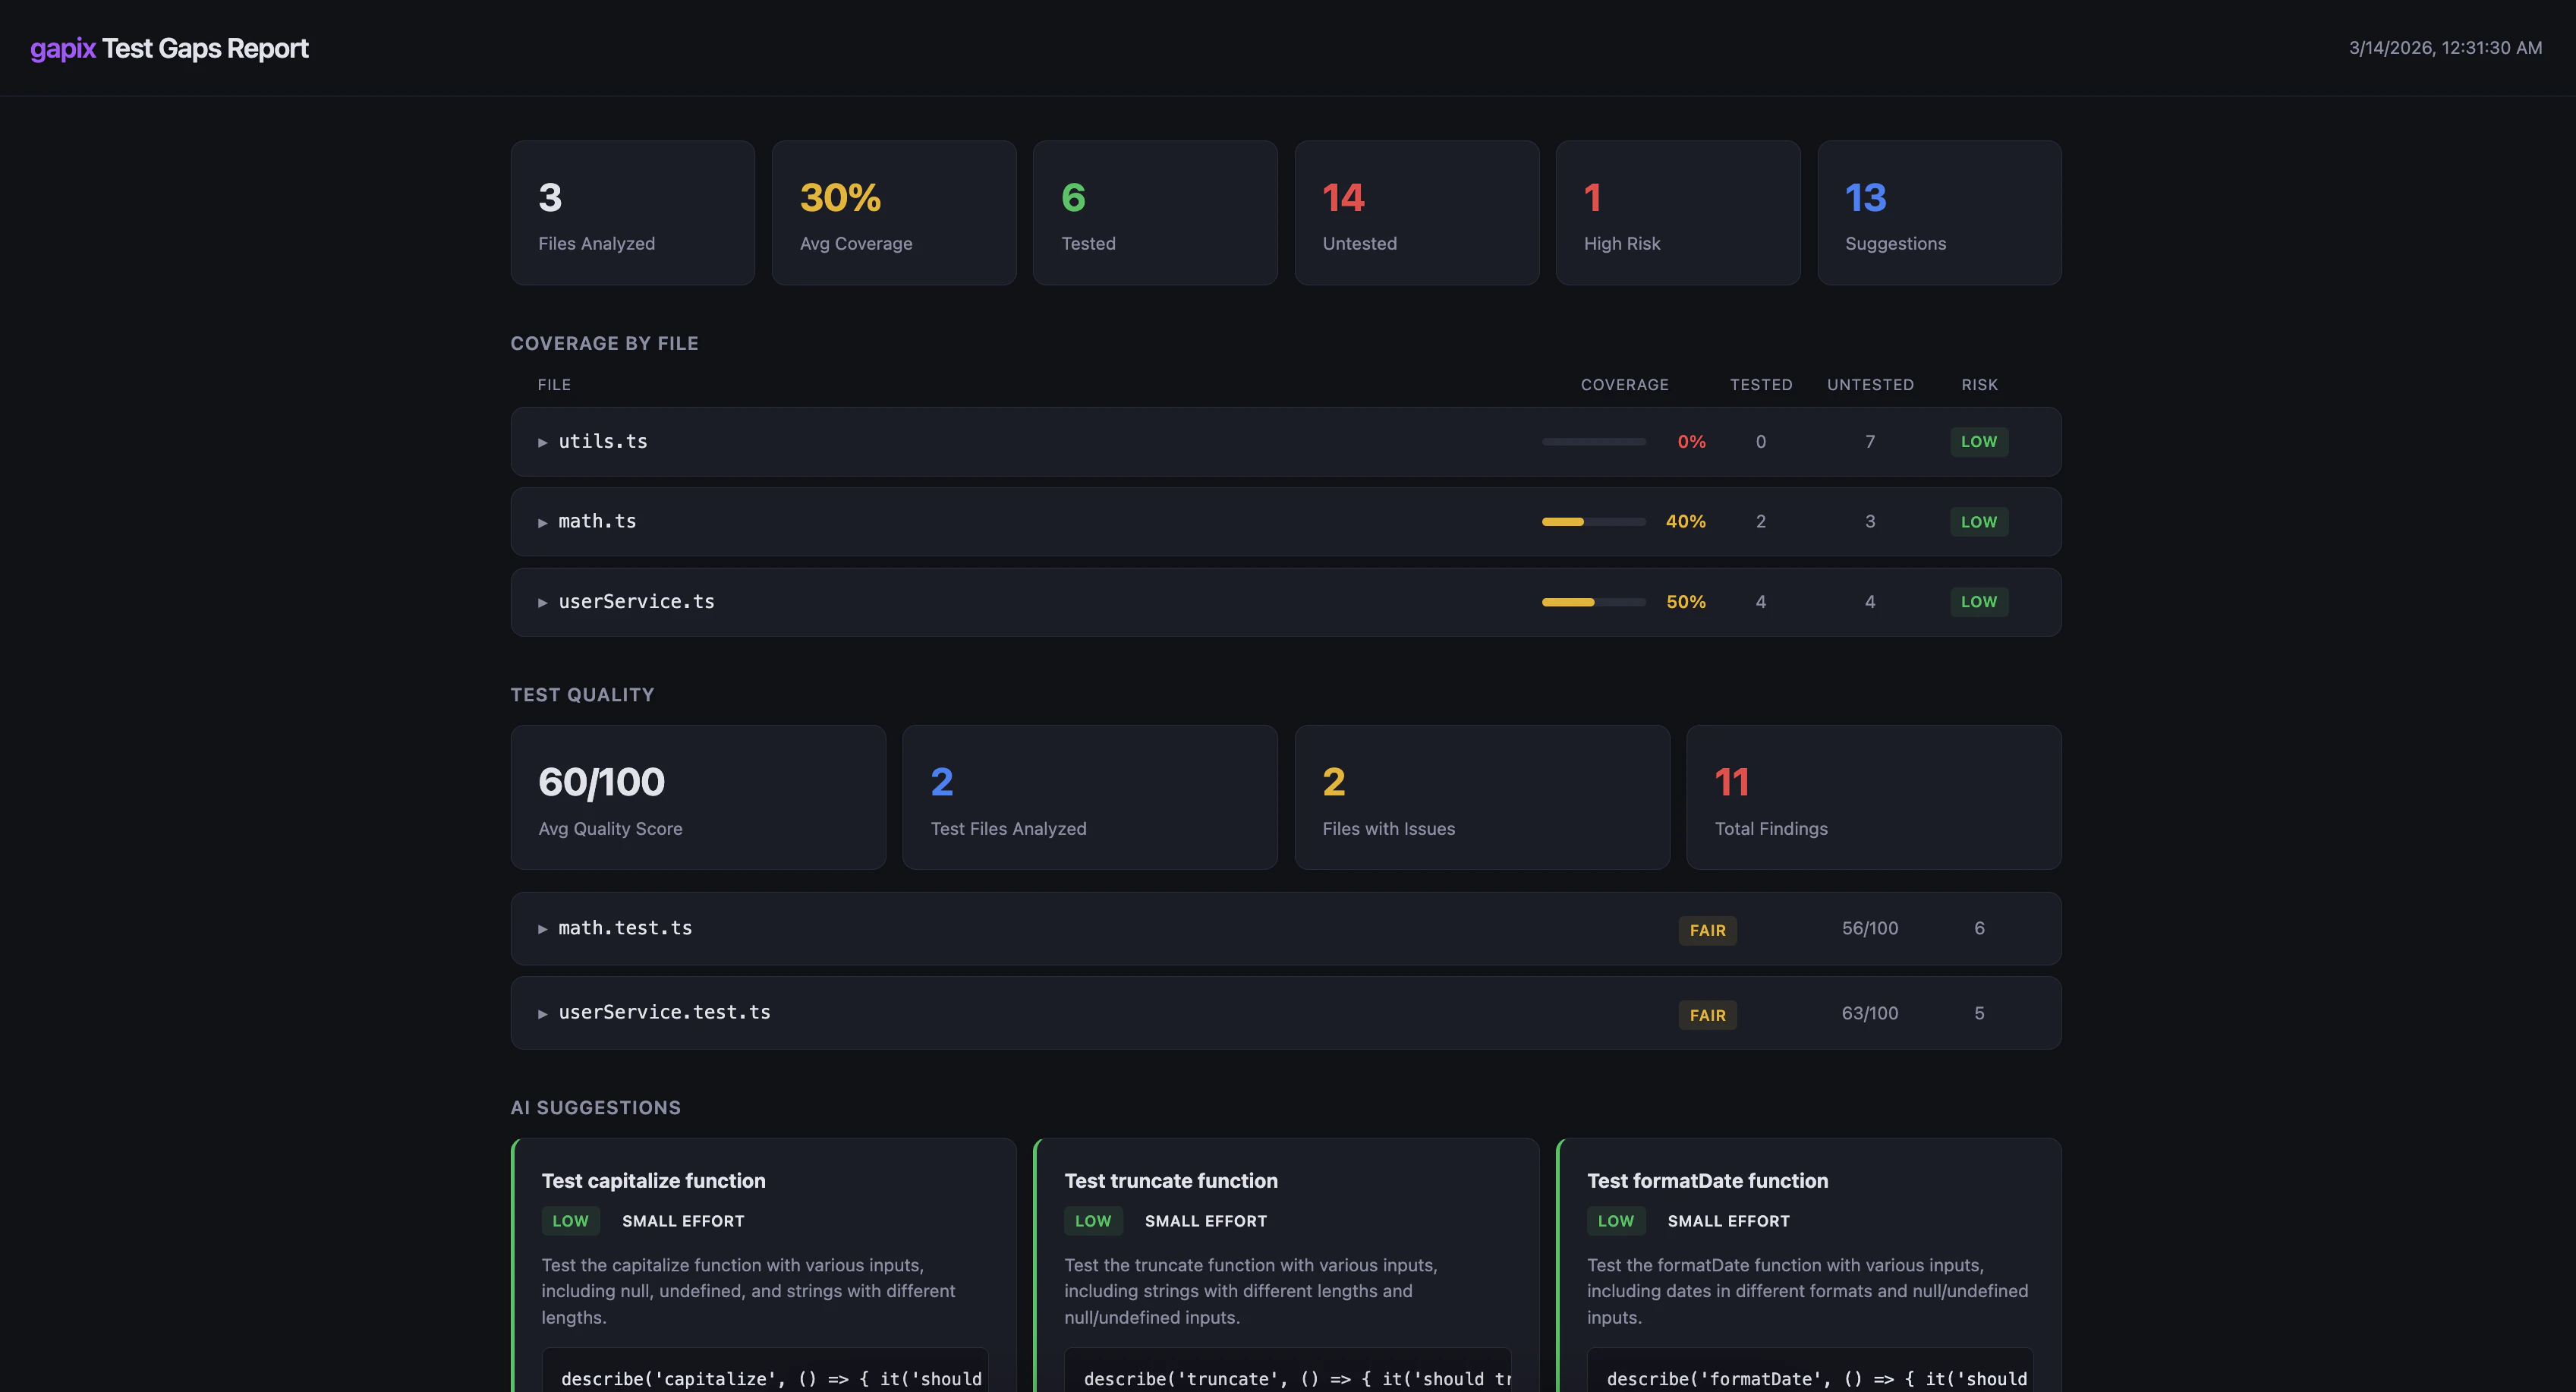This screenshot has height=1392, width=2576.
Task: Click the FAIR badge on math.test.ts
Action: (x=1707, y=930)
